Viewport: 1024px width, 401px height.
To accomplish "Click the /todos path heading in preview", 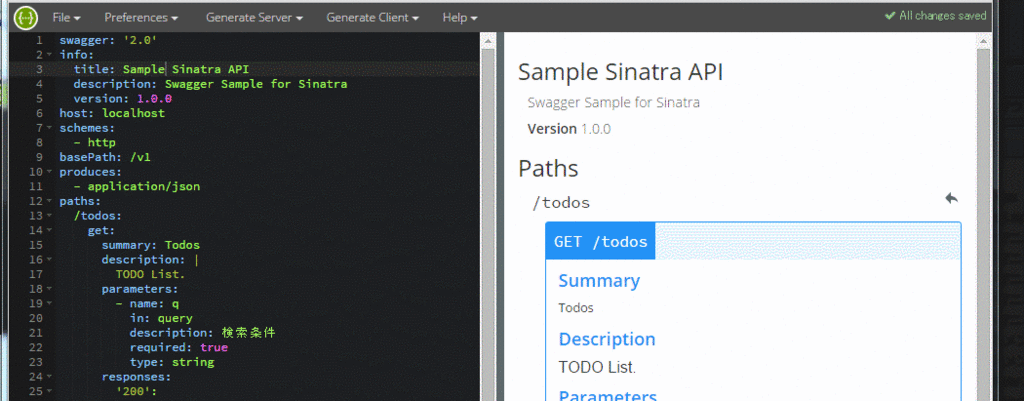I will (561, 202).
